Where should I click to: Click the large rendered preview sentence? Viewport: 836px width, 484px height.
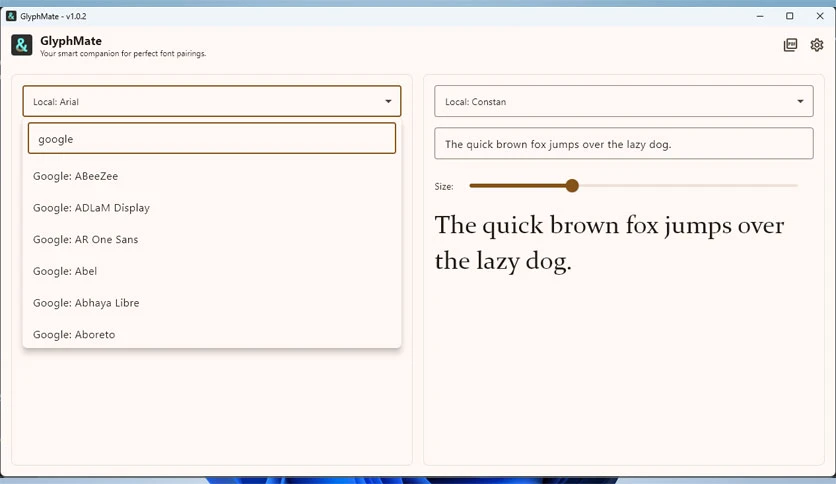coord(609,244)
